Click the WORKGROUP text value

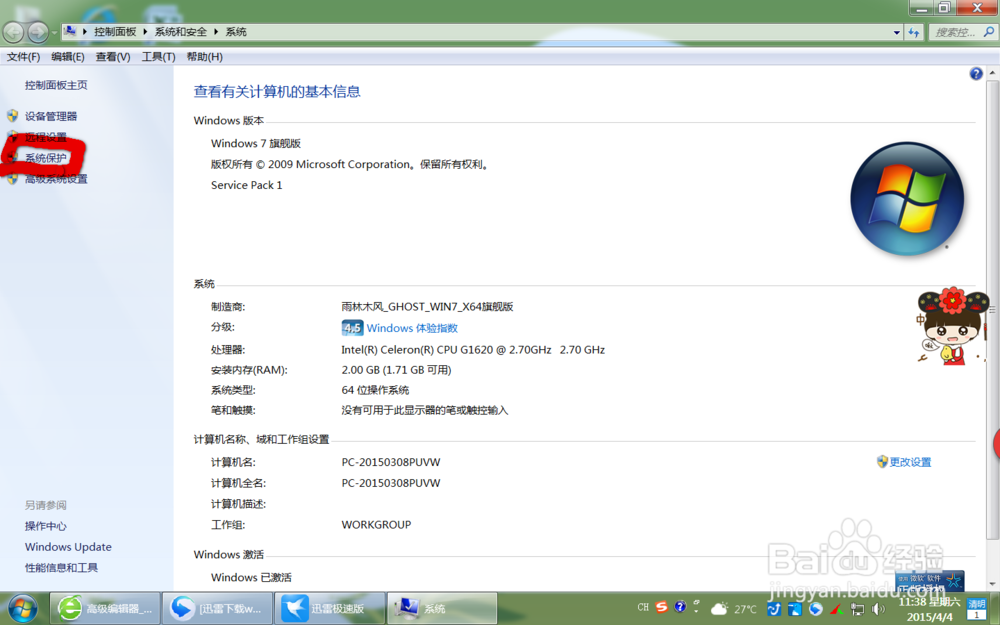point(376,524)
